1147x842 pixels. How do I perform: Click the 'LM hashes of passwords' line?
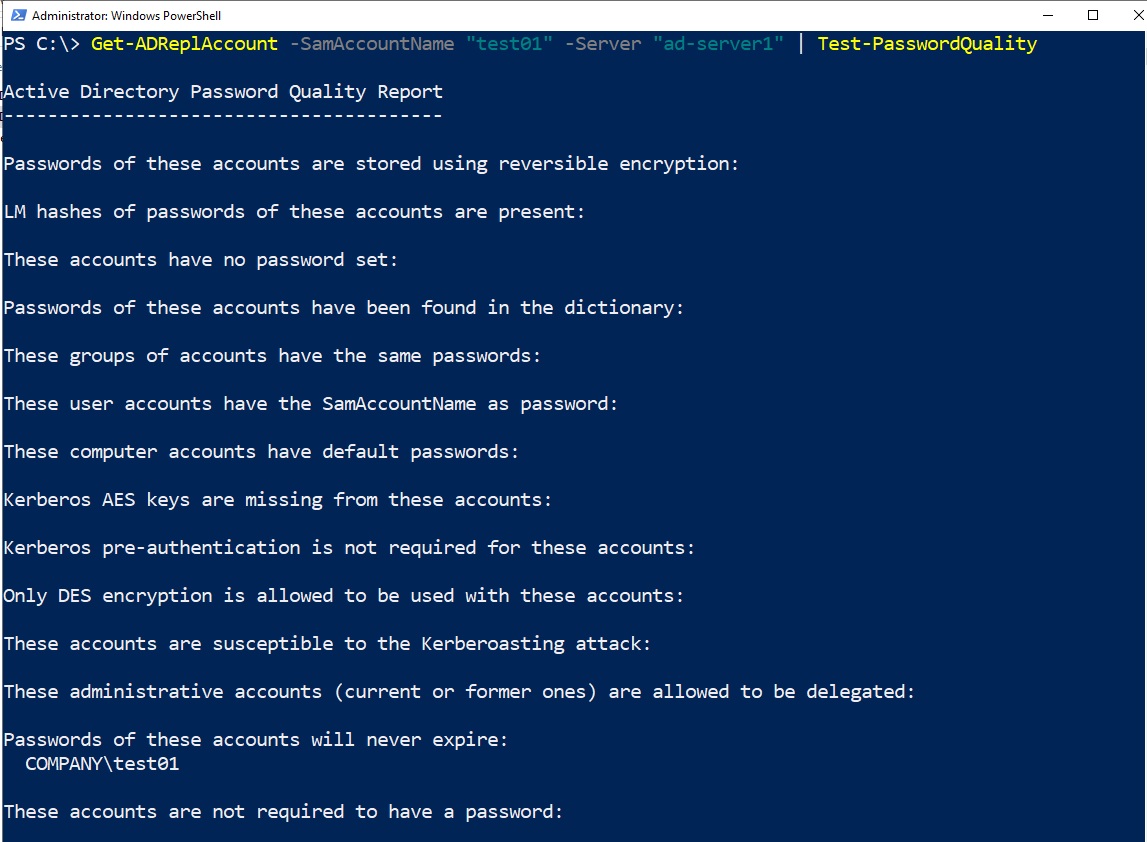tap(294, 212)
